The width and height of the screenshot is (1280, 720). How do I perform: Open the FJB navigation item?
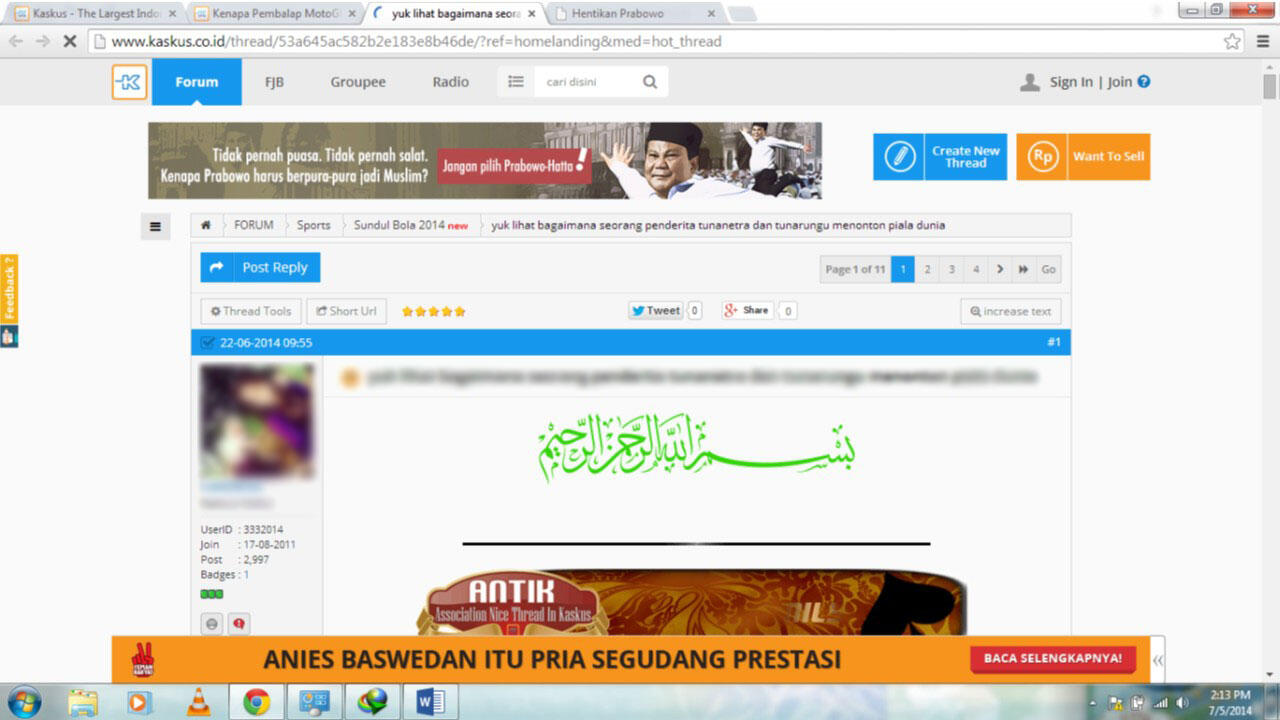tap(274, 82)
